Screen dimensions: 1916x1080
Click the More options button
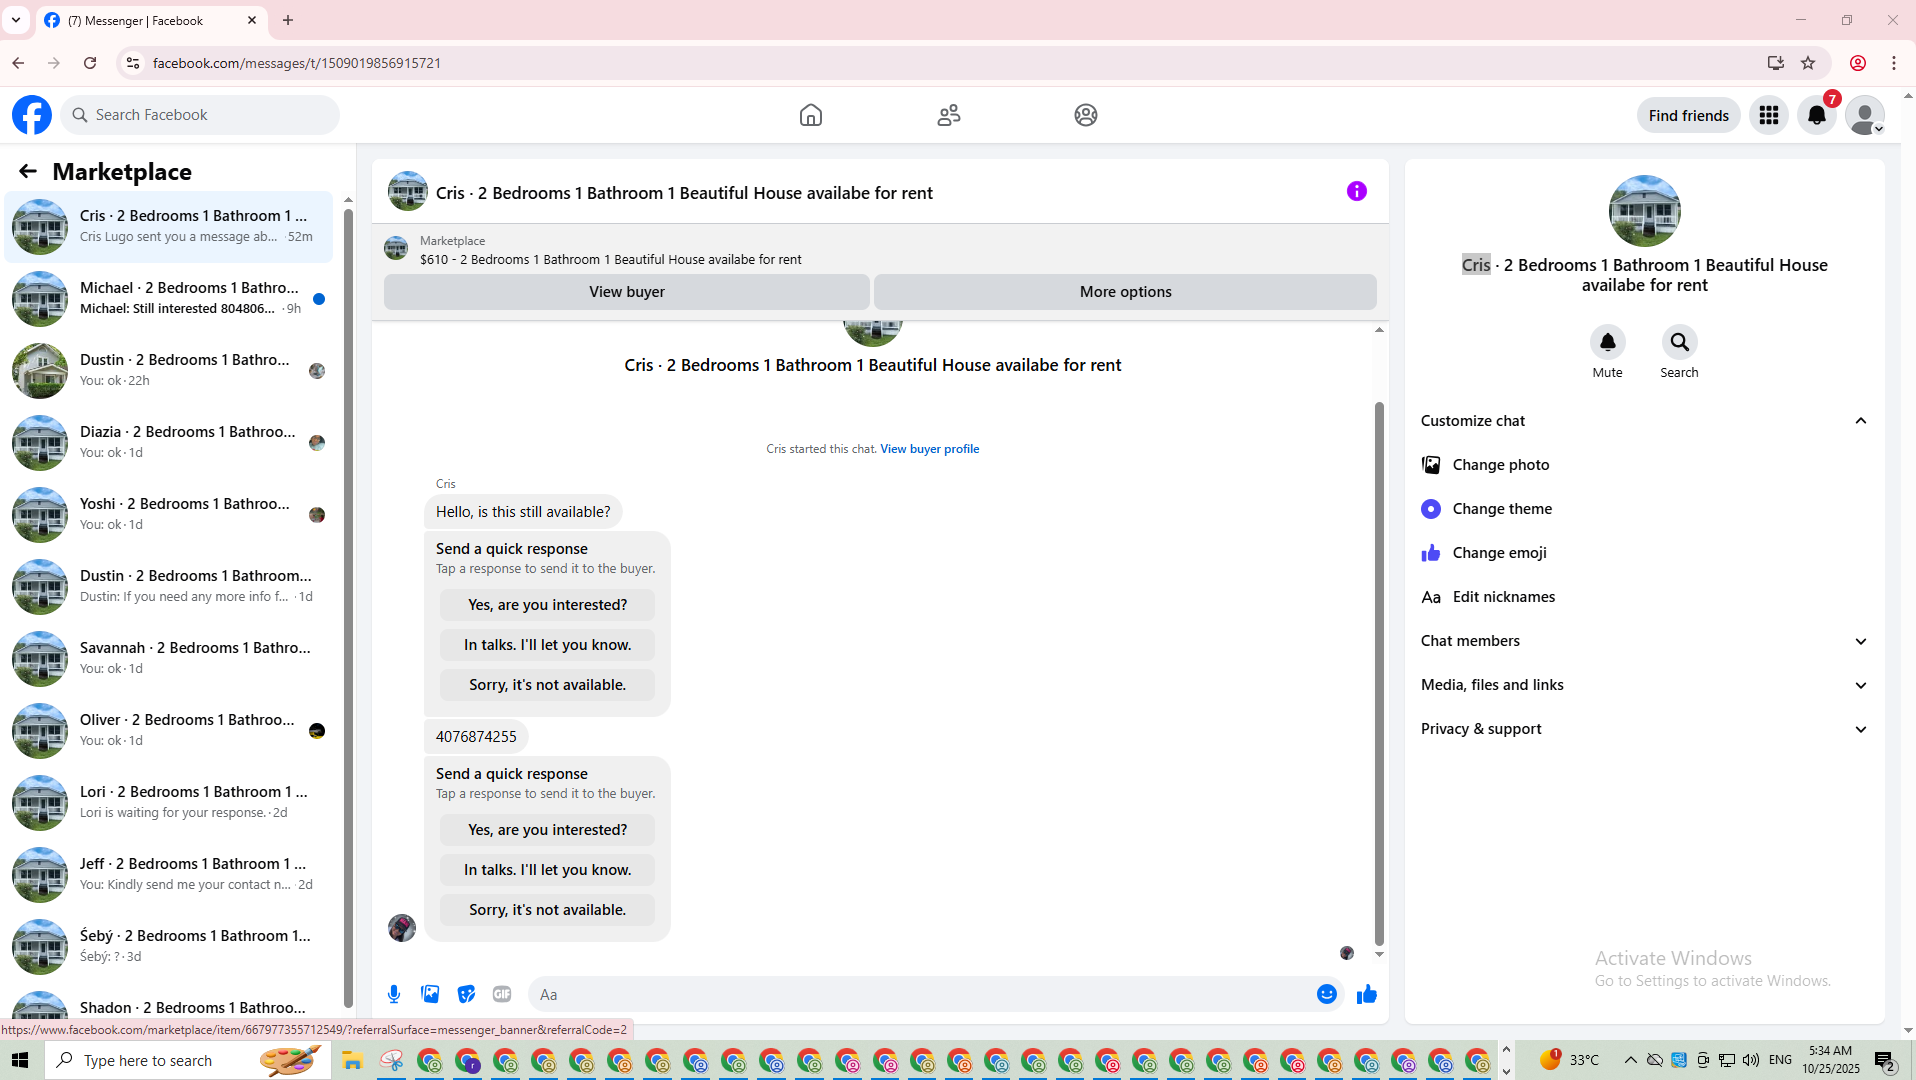click(x=1126, y=292)
